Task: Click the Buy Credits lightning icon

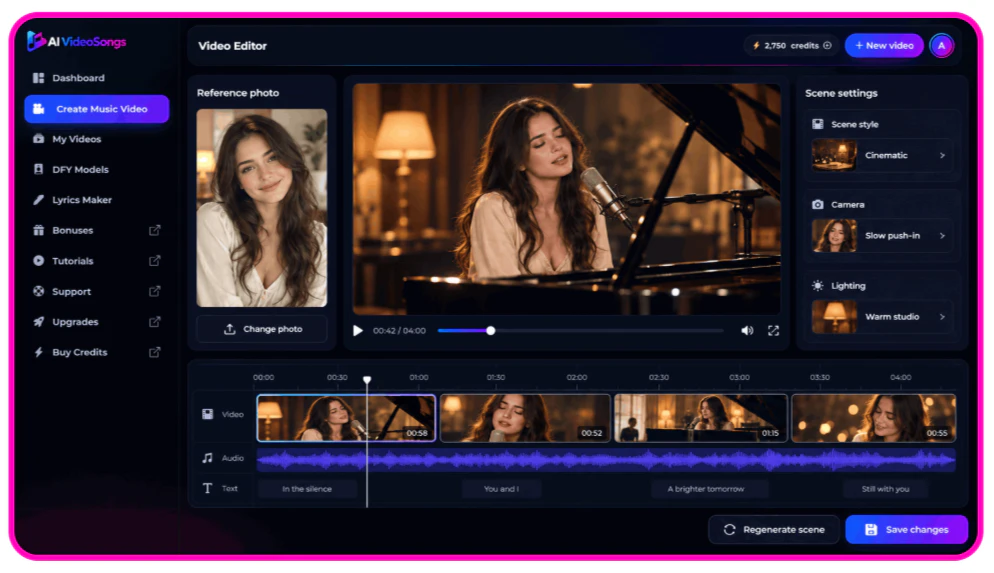Action: tap(39, 352)
